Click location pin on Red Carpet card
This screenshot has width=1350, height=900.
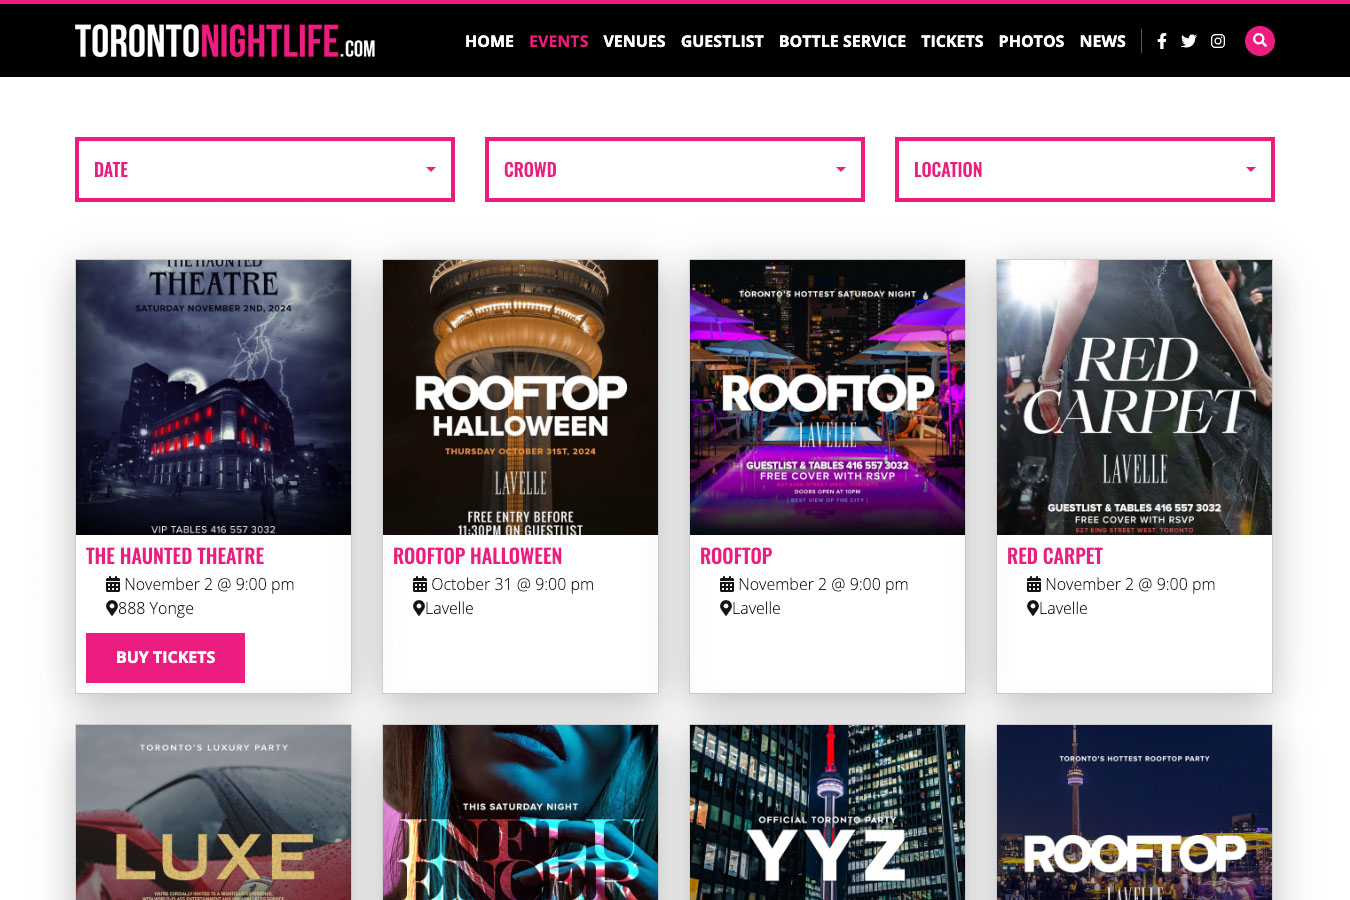(x=1033, y=608)
